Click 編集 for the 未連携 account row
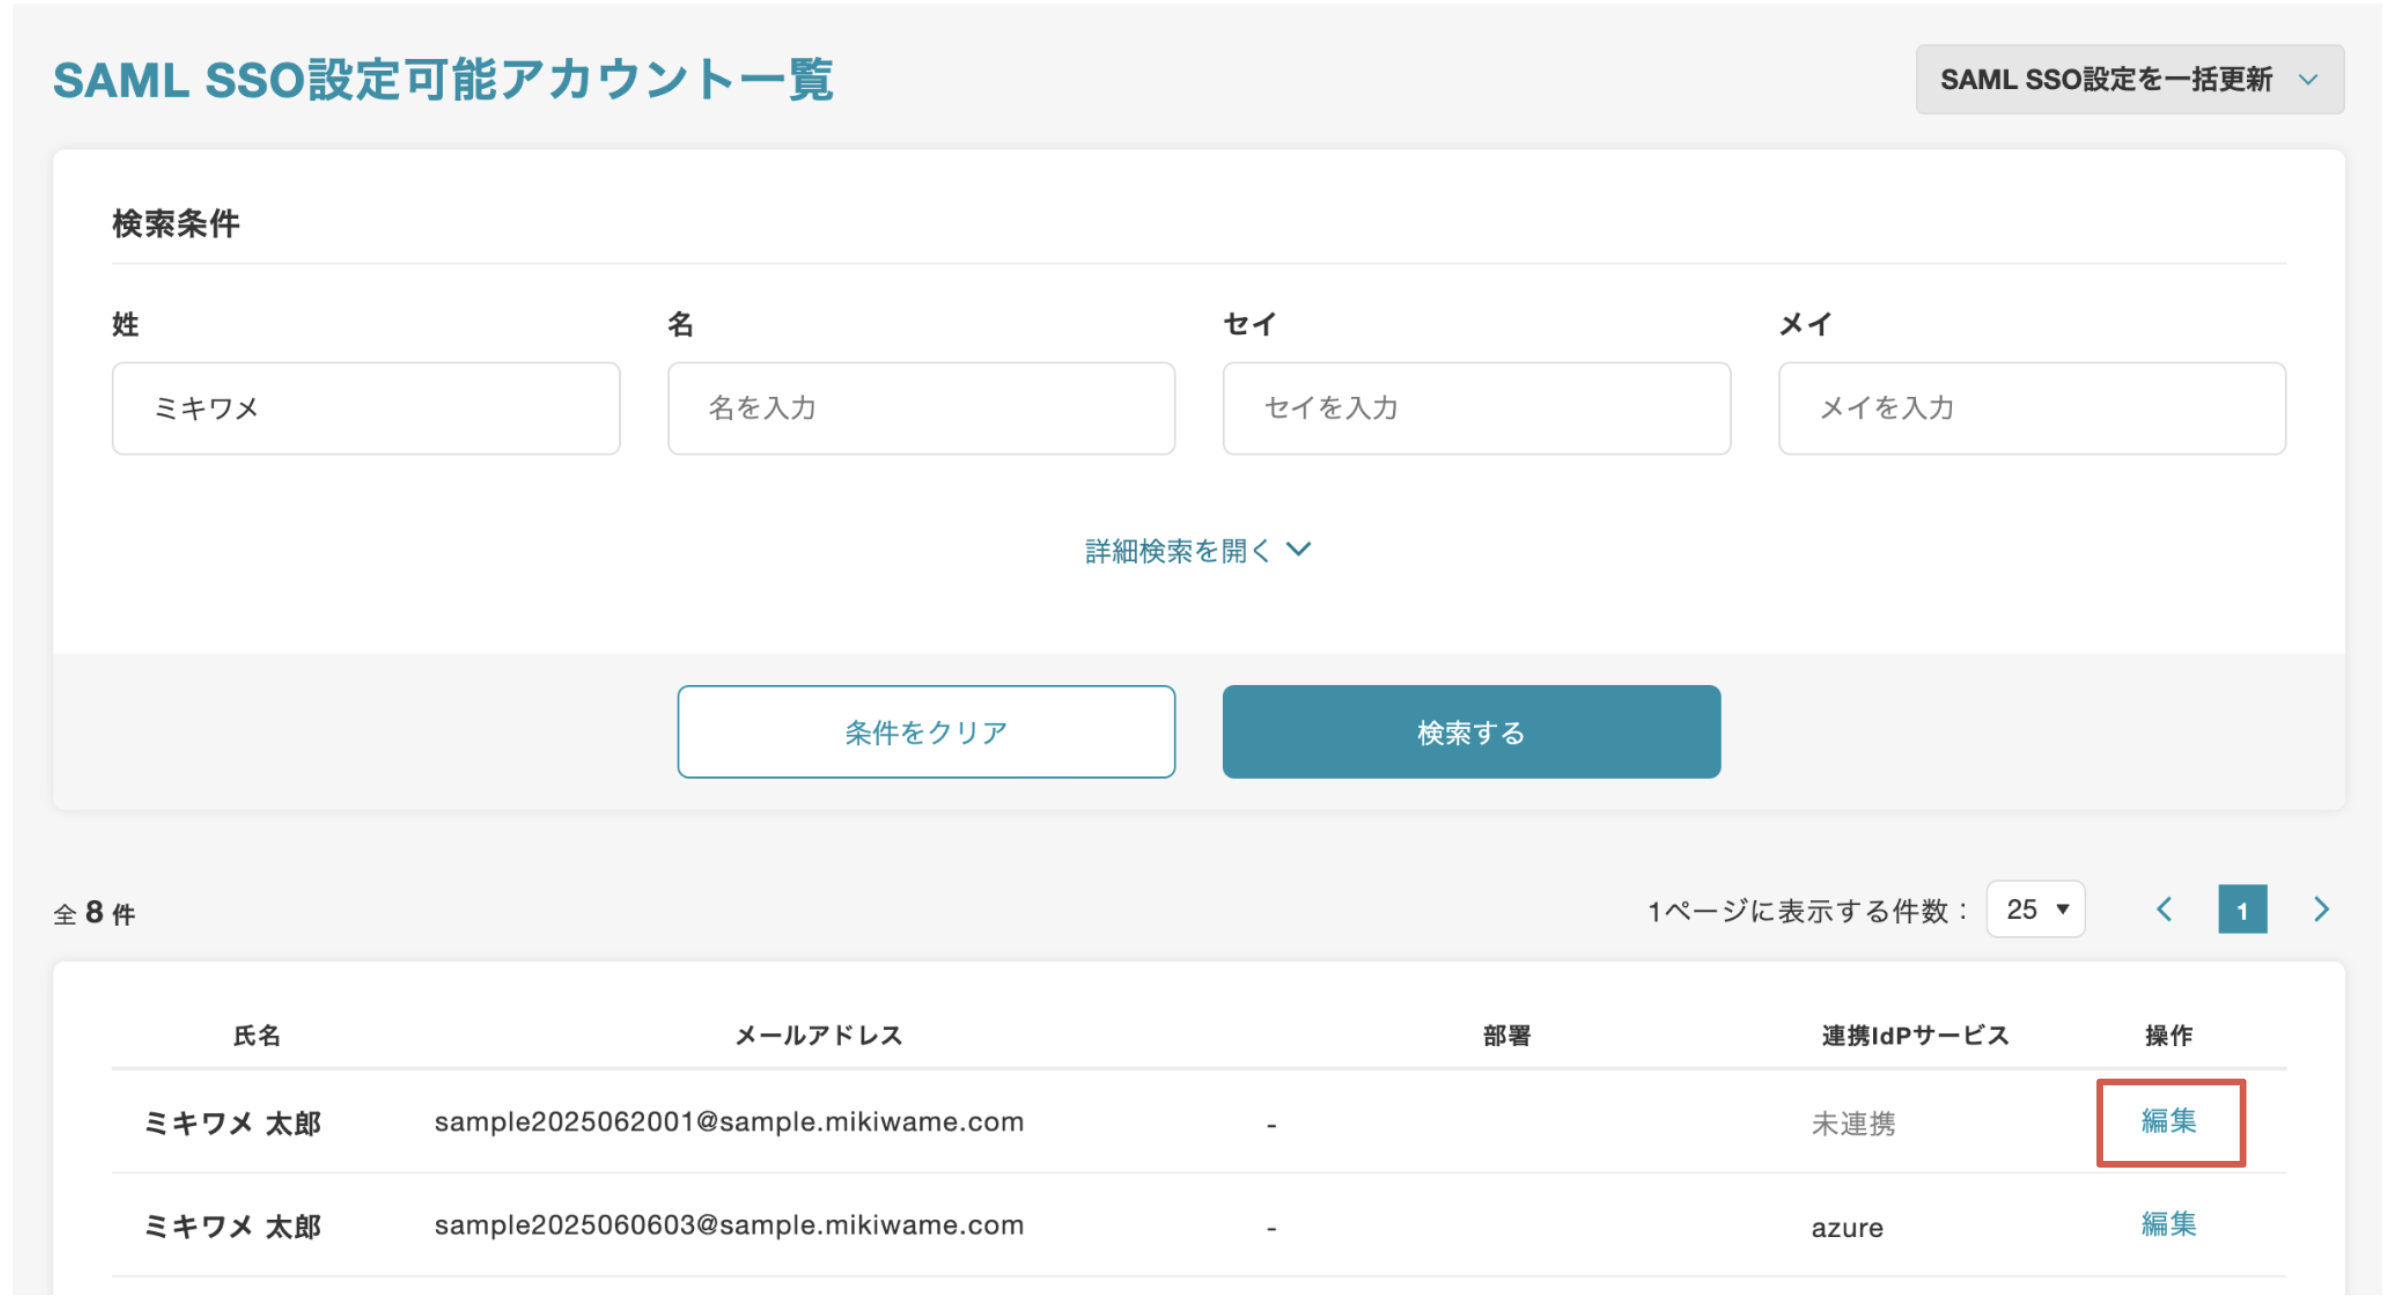 2168,1121
